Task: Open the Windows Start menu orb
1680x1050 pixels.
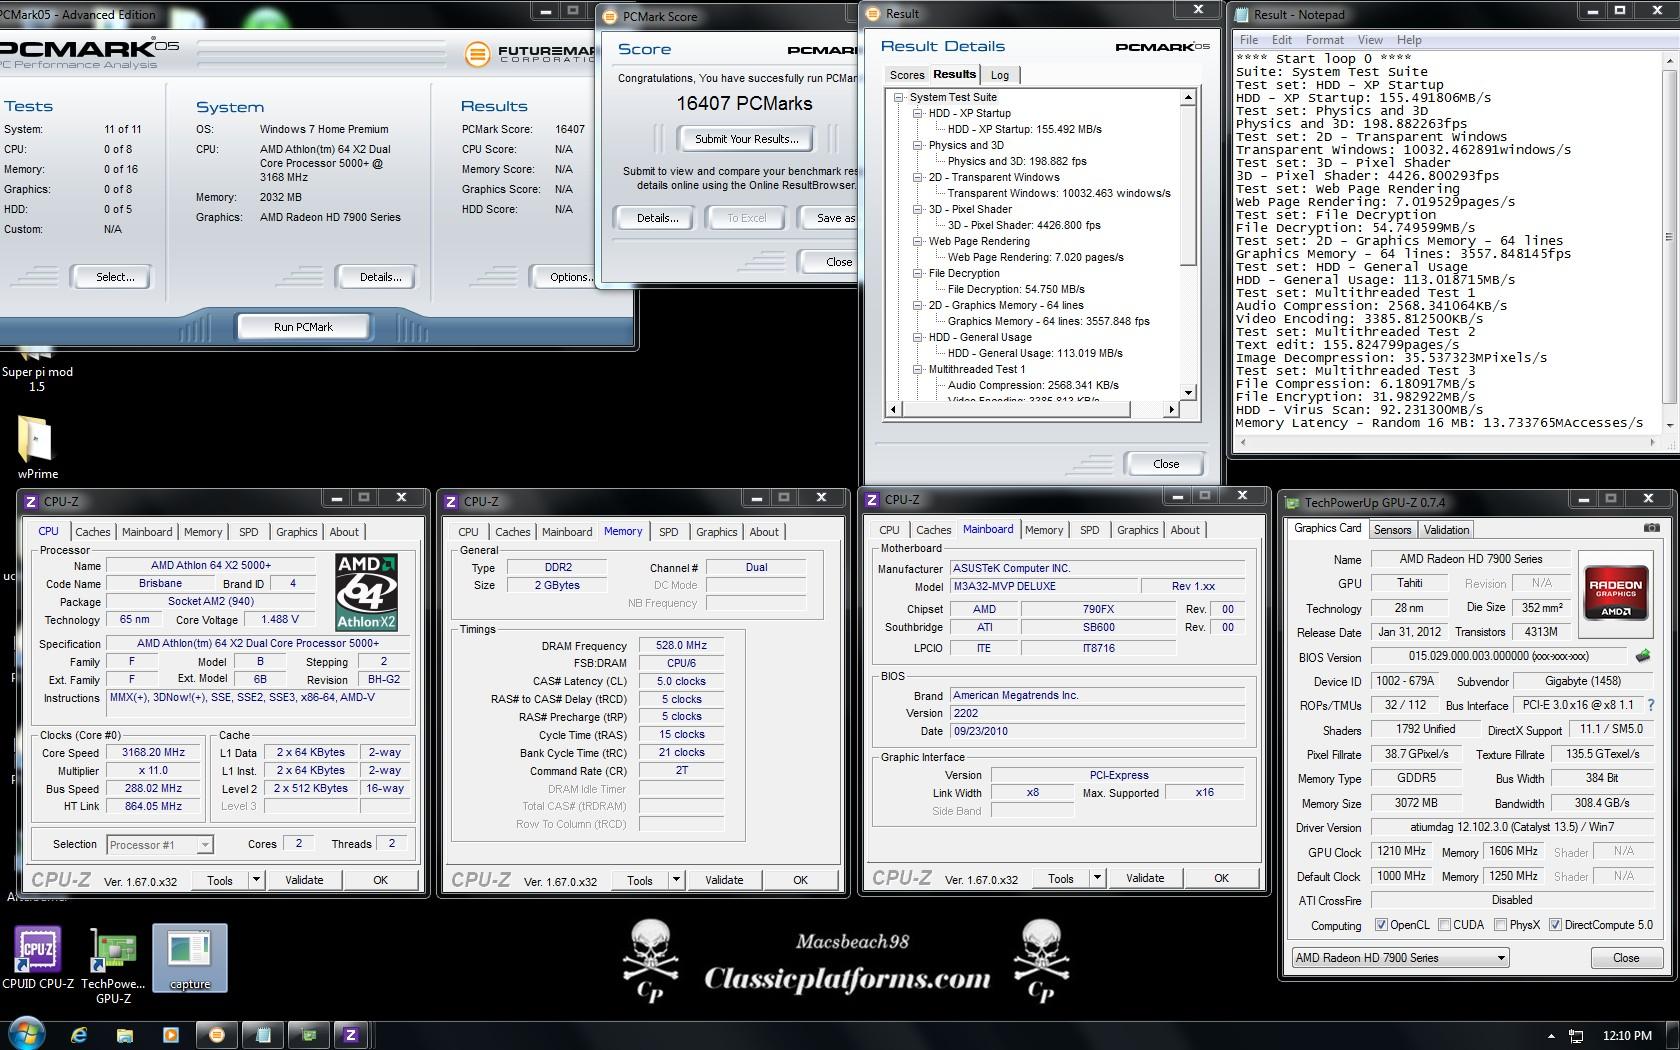Action: 25,1035
